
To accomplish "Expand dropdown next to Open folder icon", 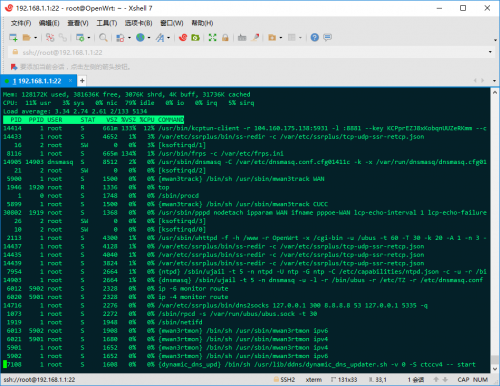I will pos(35,38).
